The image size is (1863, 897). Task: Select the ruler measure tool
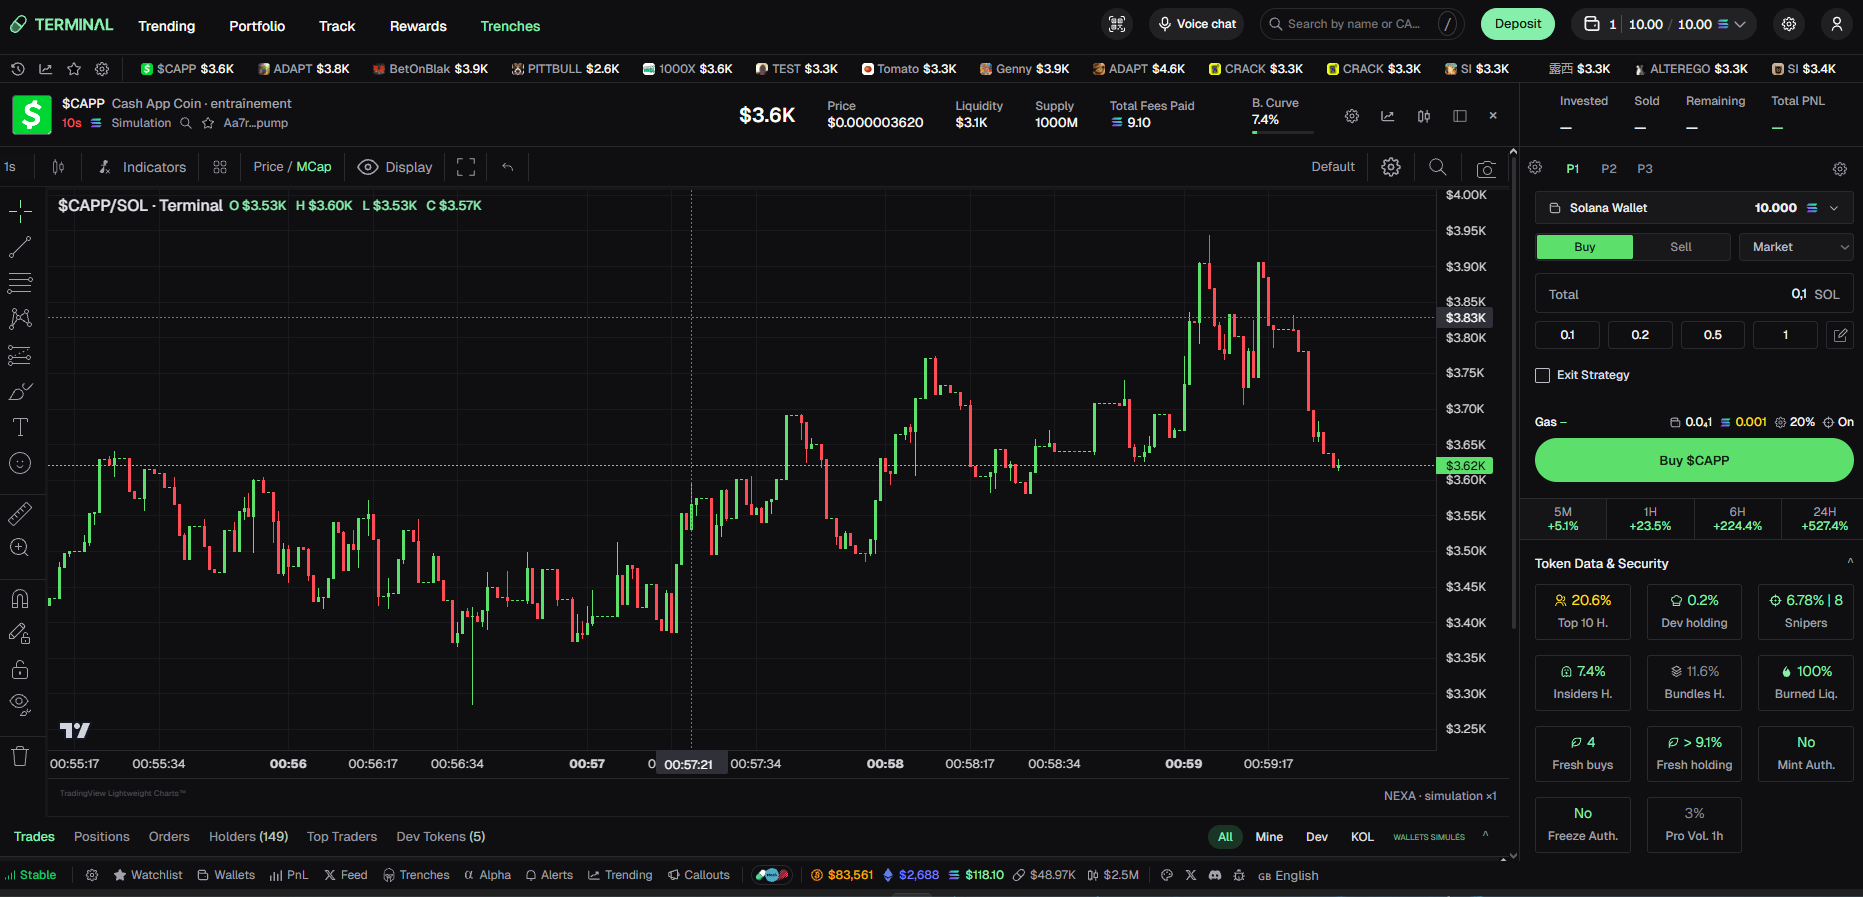point(20,514)
